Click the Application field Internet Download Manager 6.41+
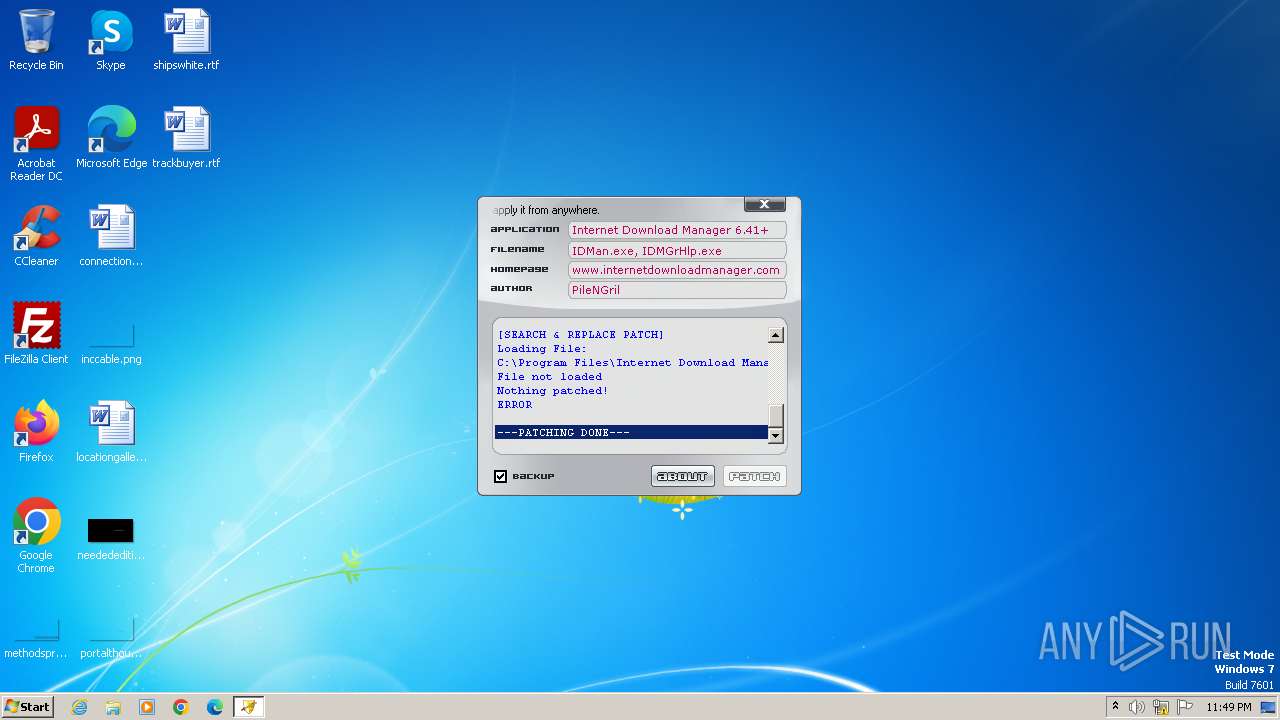1280x720 pixels. [677, 230]
